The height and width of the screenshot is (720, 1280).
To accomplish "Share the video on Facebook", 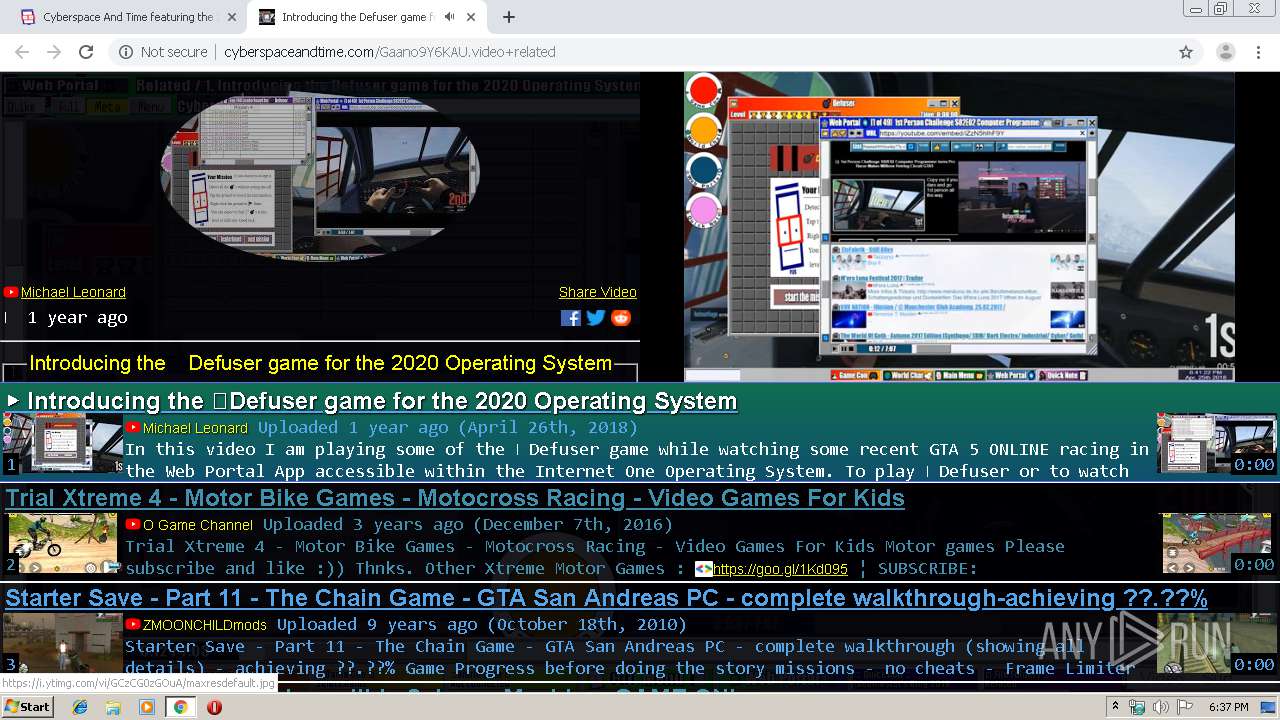I will coord(571,318).
